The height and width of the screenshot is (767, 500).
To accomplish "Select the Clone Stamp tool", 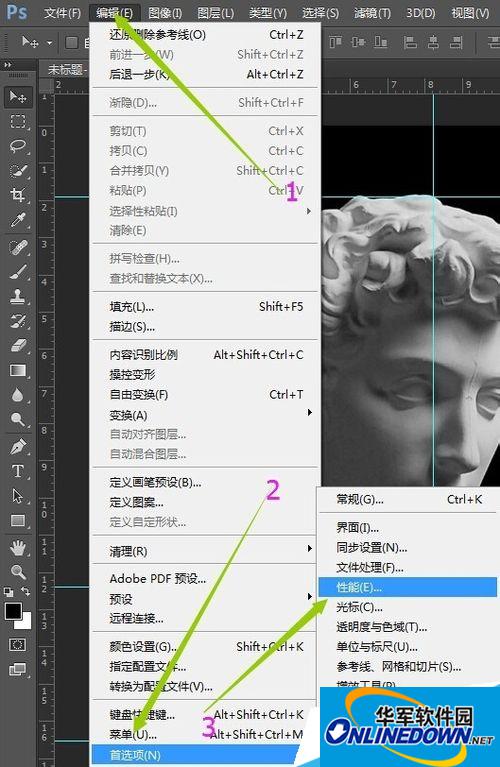I will 18,296.
